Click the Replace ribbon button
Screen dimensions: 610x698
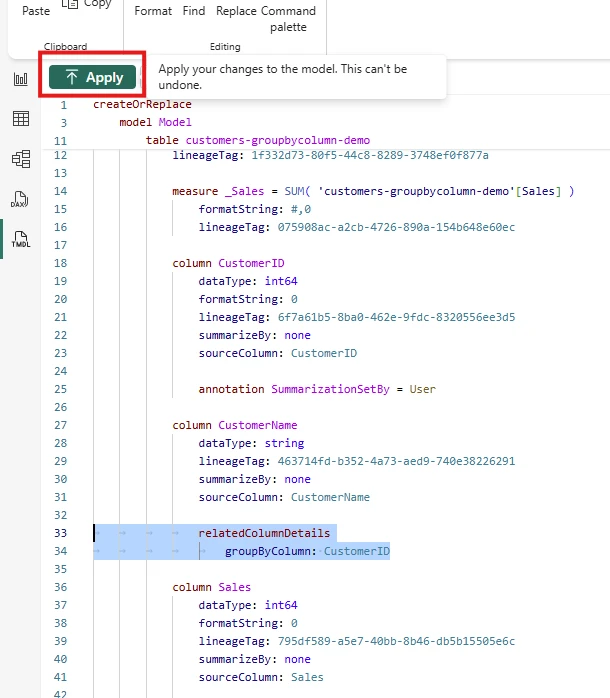coord(236,11)
